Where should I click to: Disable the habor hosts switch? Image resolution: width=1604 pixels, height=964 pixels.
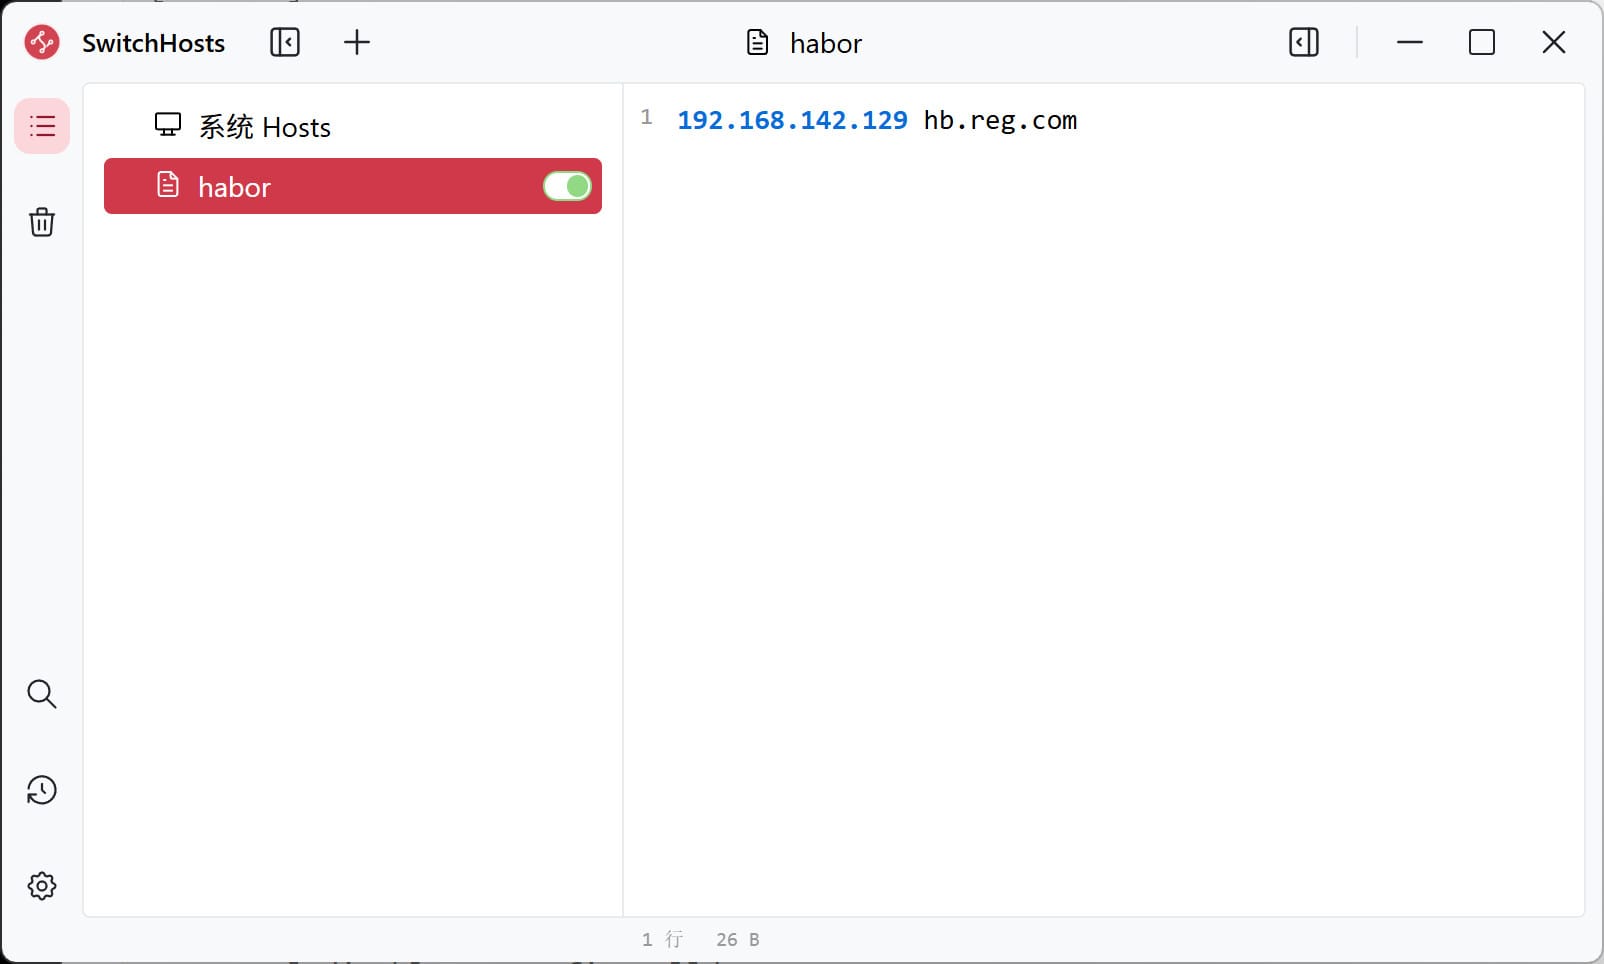pyautogui.click(x=567, y=186)
